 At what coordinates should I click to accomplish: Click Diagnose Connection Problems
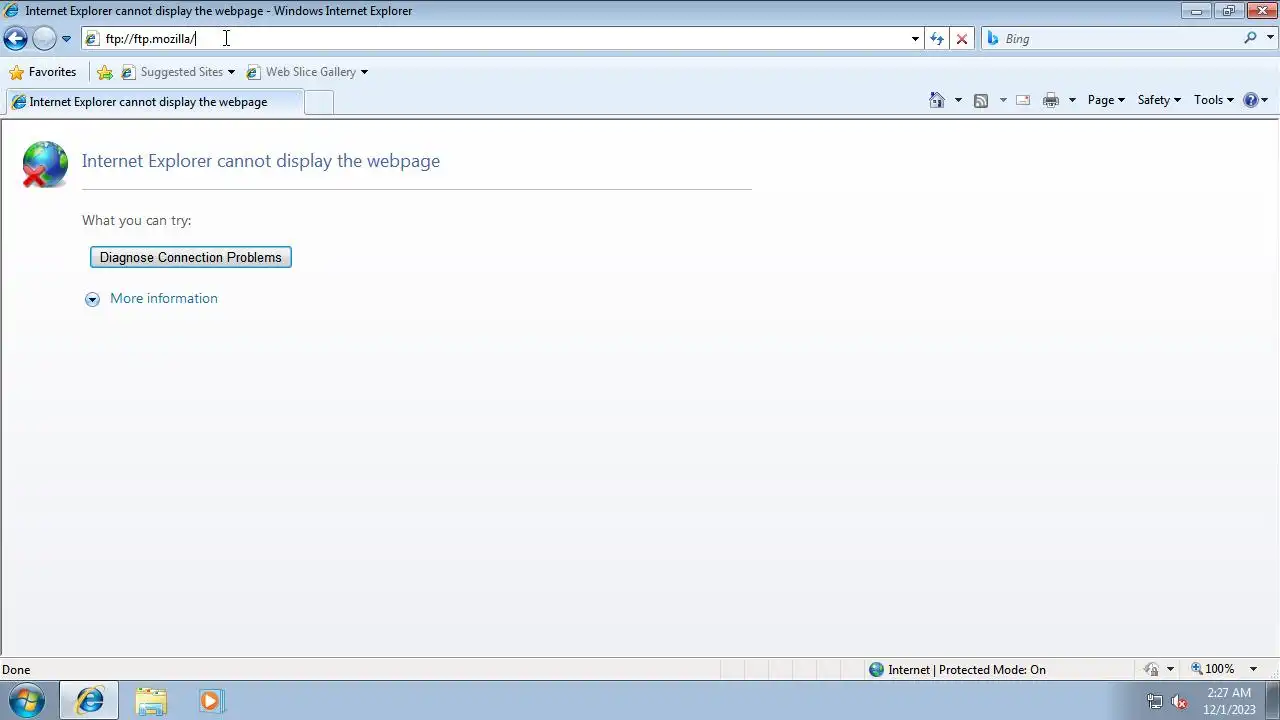[x=191, y=257]
